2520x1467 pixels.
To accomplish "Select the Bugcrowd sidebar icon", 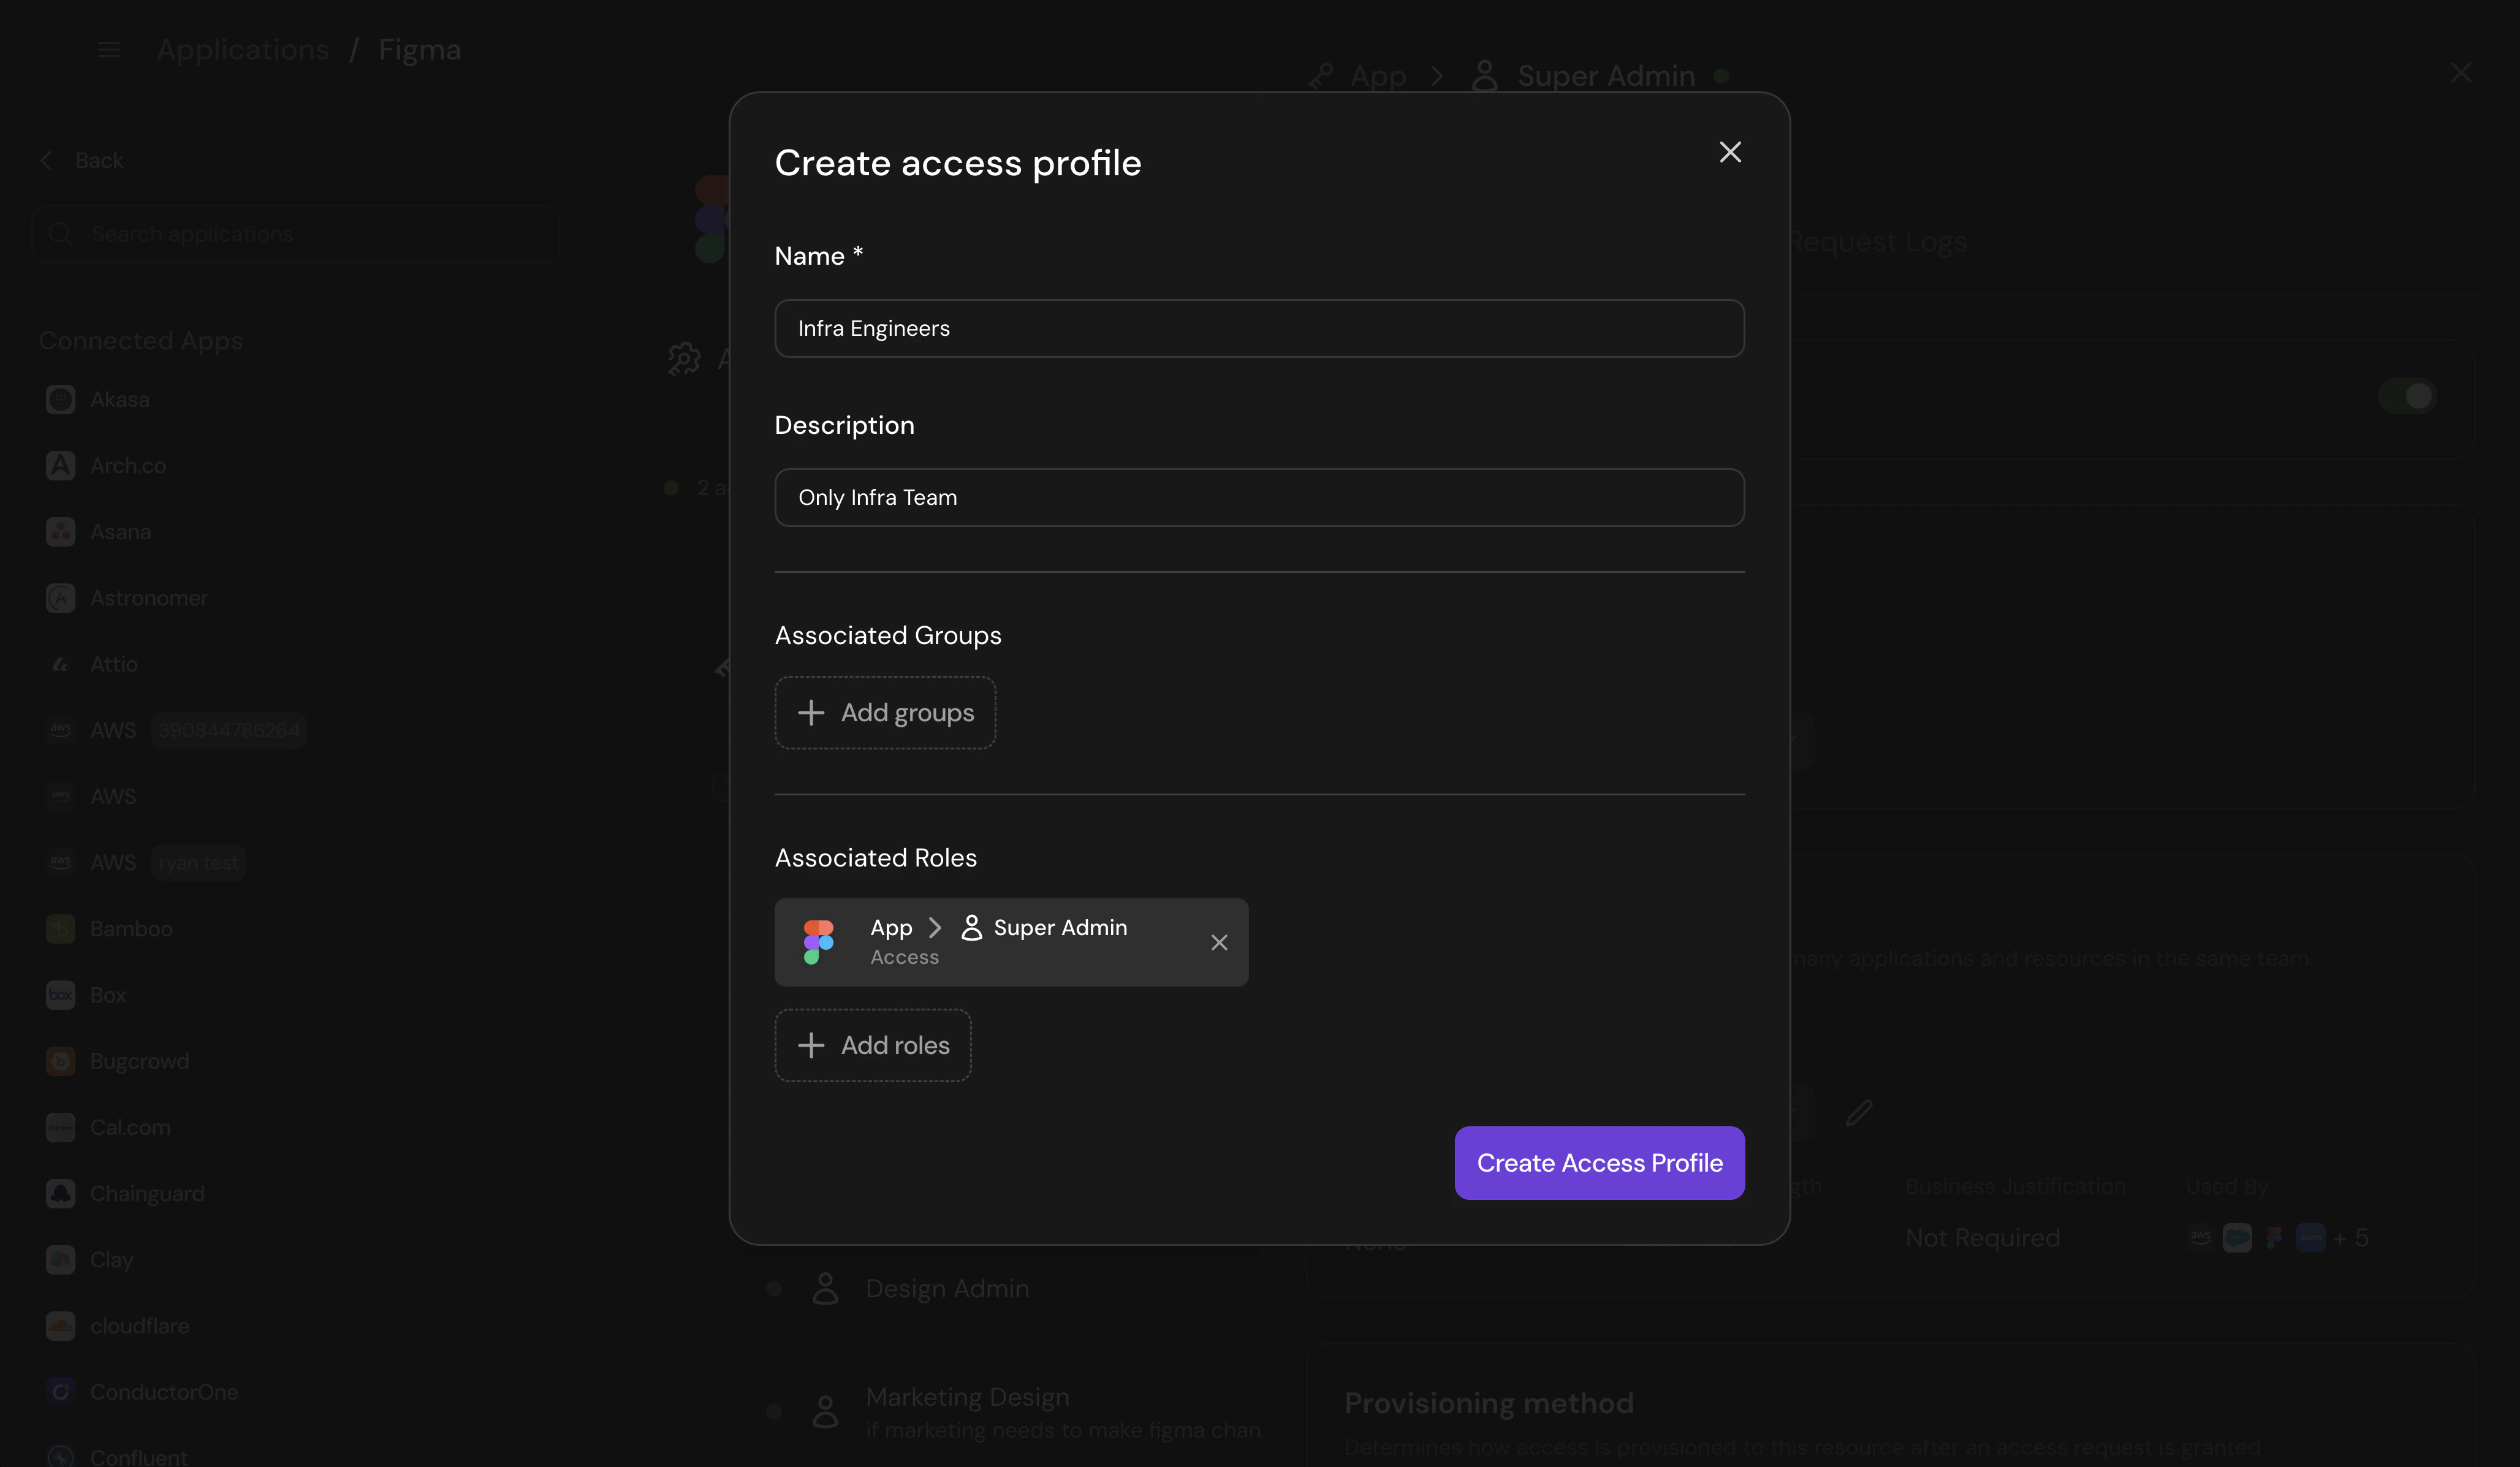I will pyautogui.click(x=60, y=1061).
